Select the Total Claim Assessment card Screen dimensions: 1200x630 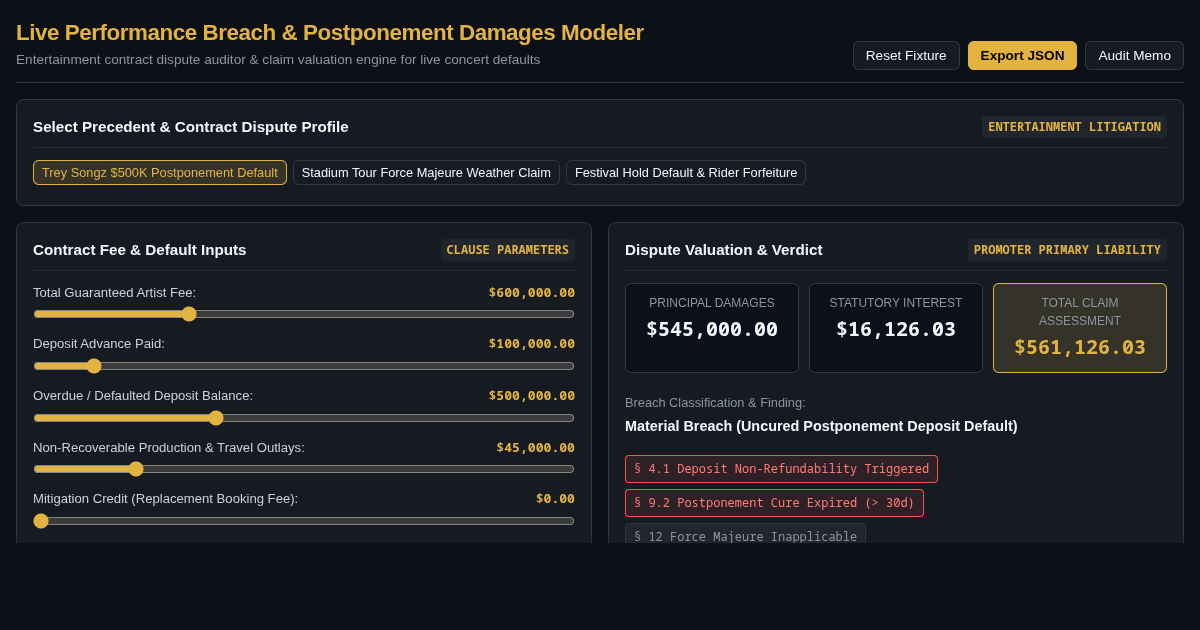(1080, 328)
